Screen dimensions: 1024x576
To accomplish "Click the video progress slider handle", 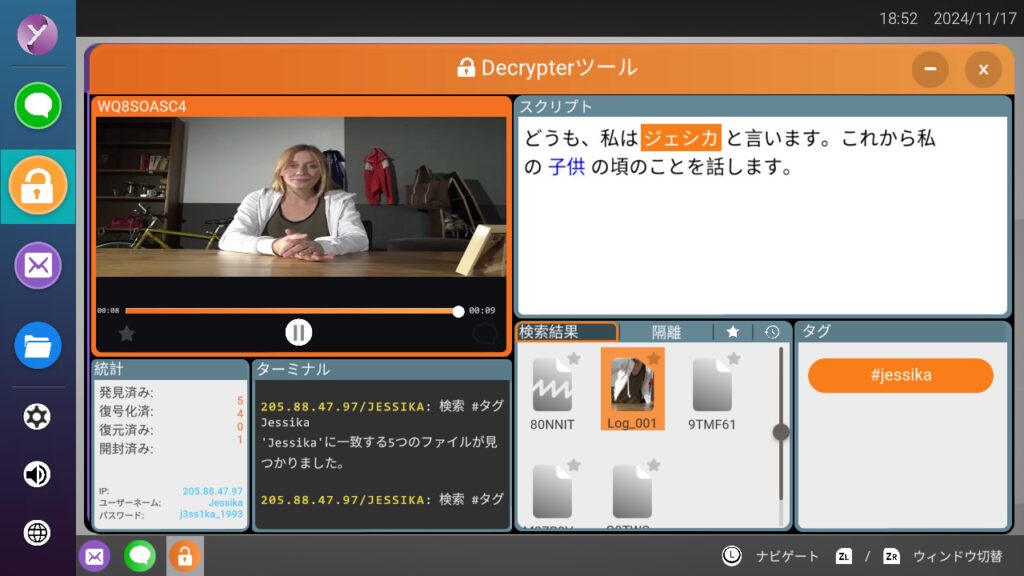I will tap(458, 312).
